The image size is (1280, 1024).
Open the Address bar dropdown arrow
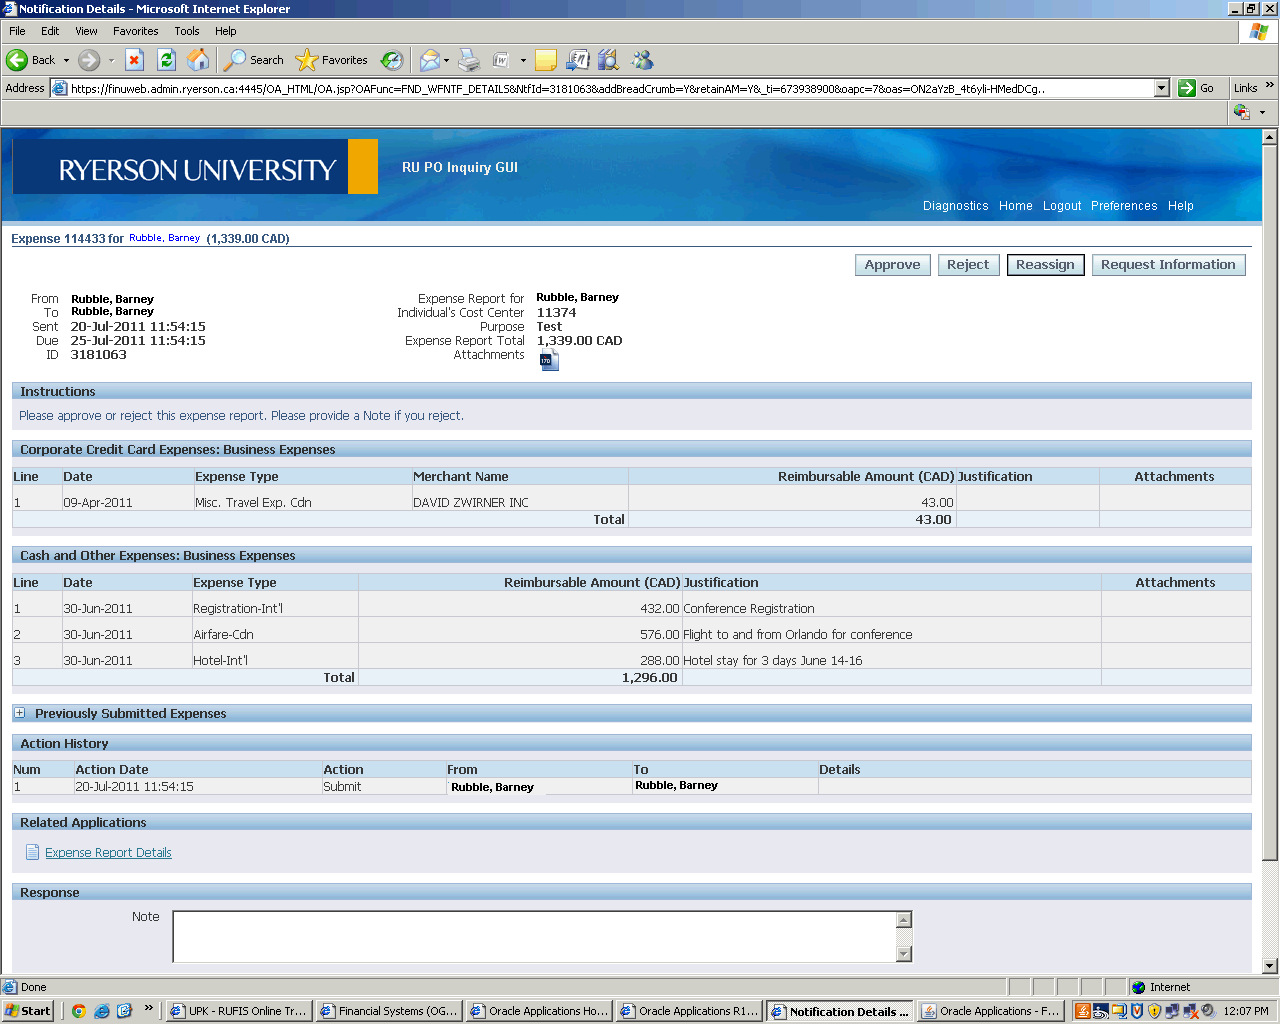(1161, 88)
